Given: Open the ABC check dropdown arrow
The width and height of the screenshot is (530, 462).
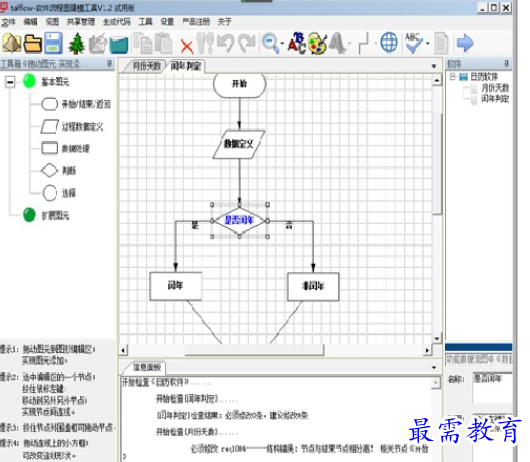Looking at the screenshot, I should click(x=428, y=44).
